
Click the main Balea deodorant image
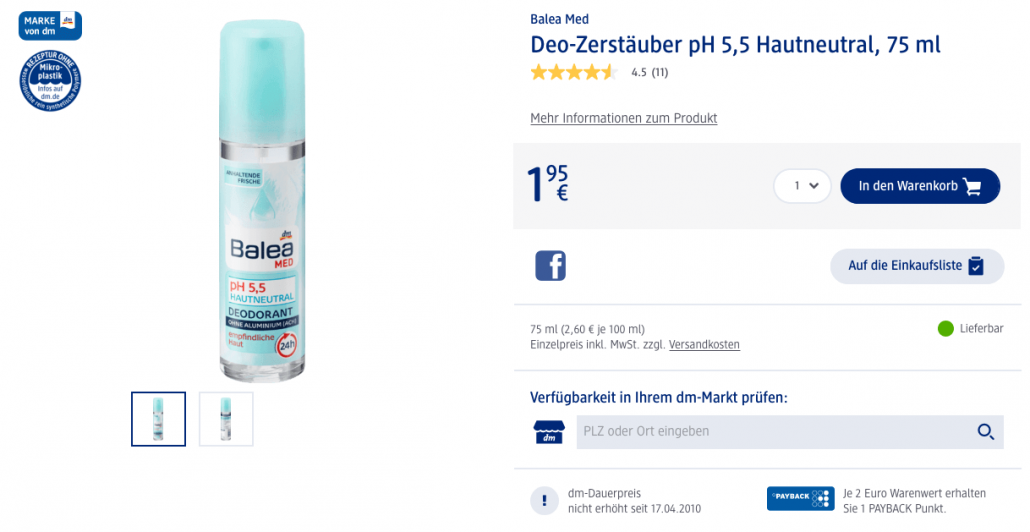(262, 200)
